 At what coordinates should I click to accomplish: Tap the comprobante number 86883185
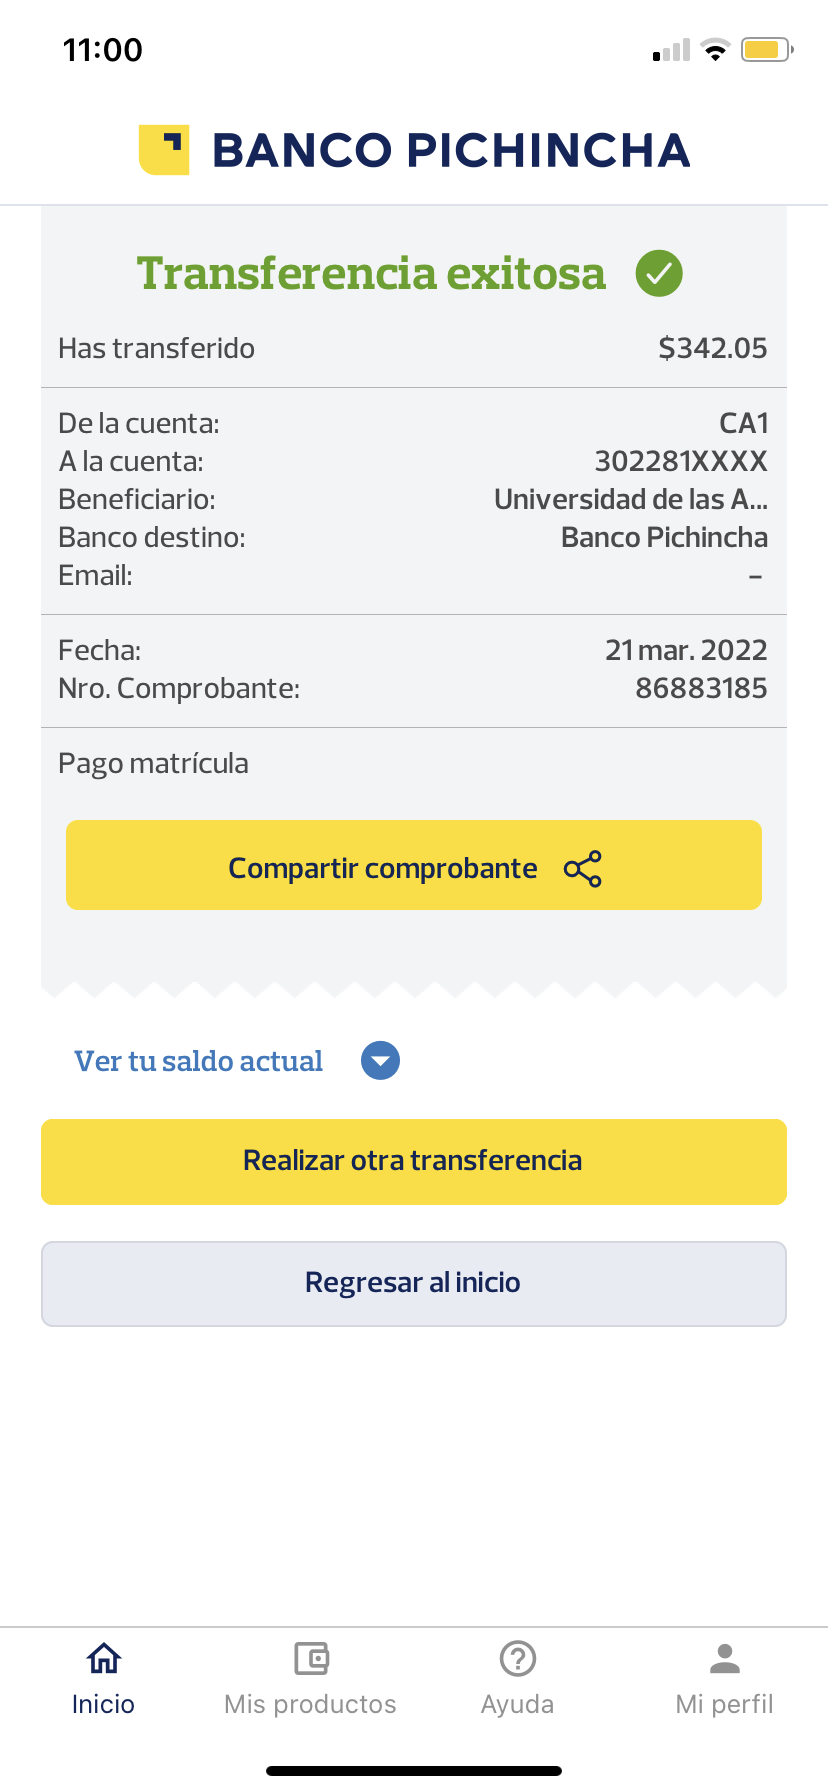click(x=701, y=688)
